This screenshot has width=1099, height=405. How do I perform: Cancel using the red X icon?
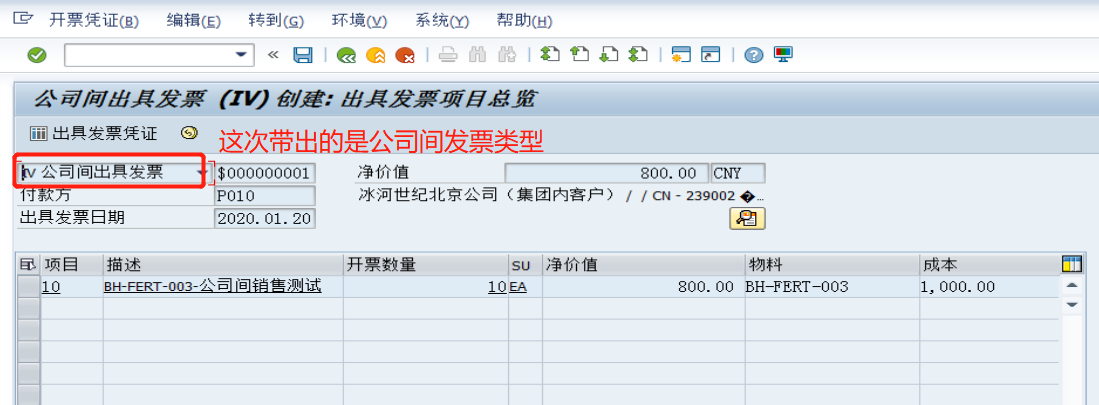[404, 55]
